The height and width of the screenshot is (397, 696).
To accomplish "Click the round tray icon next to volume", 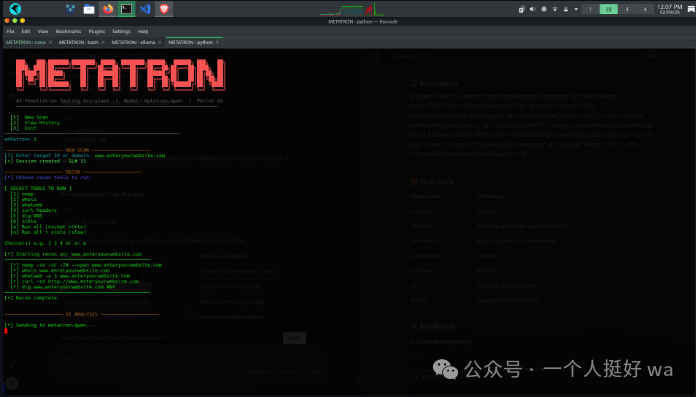I will (544, 9).
